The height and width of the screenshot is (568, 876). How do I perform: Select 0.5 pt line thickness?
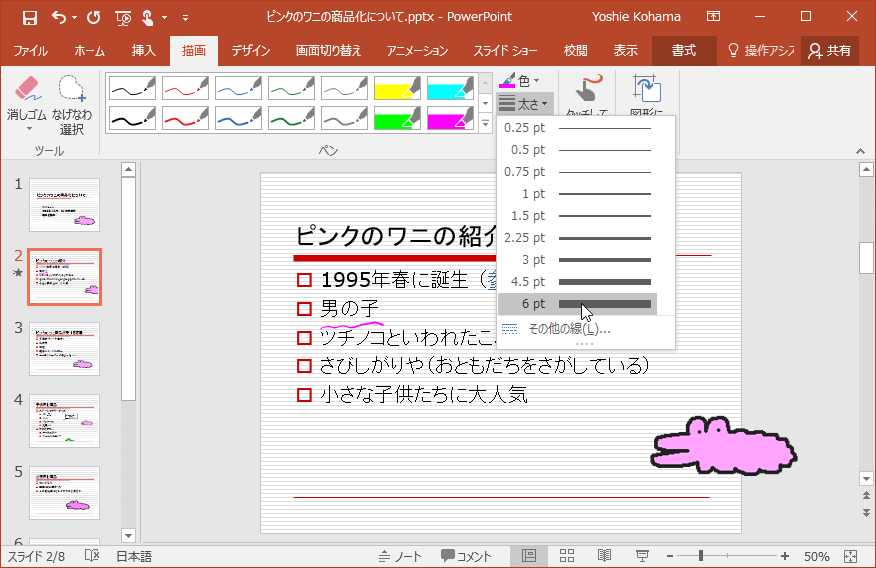pos(577,150)
